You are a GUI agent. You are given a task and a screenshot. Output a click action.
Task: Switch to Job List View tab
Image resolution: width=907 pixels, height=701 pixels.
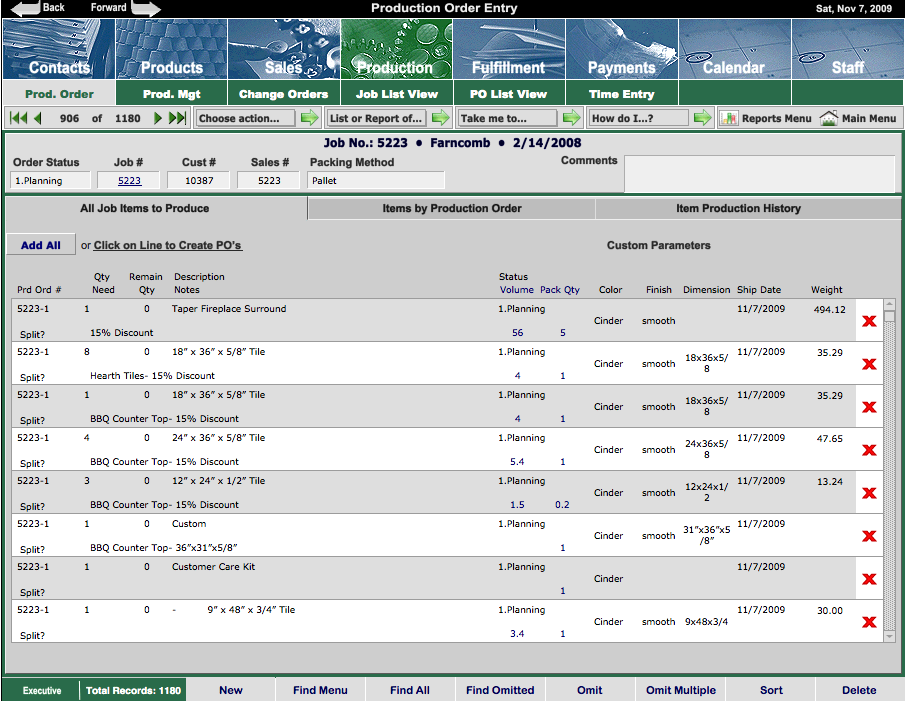[x=396, y=94]
